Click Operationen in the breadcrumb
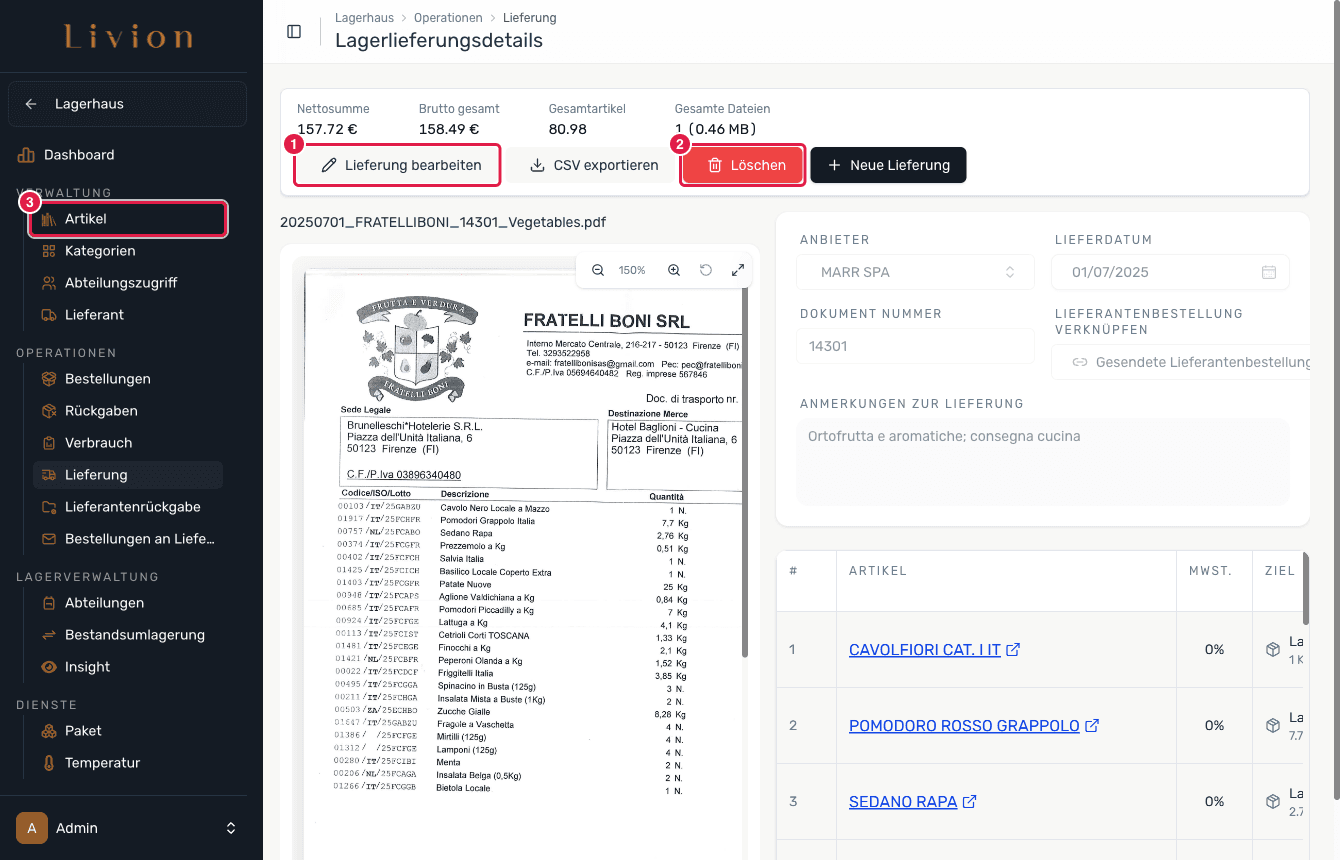 449,18
